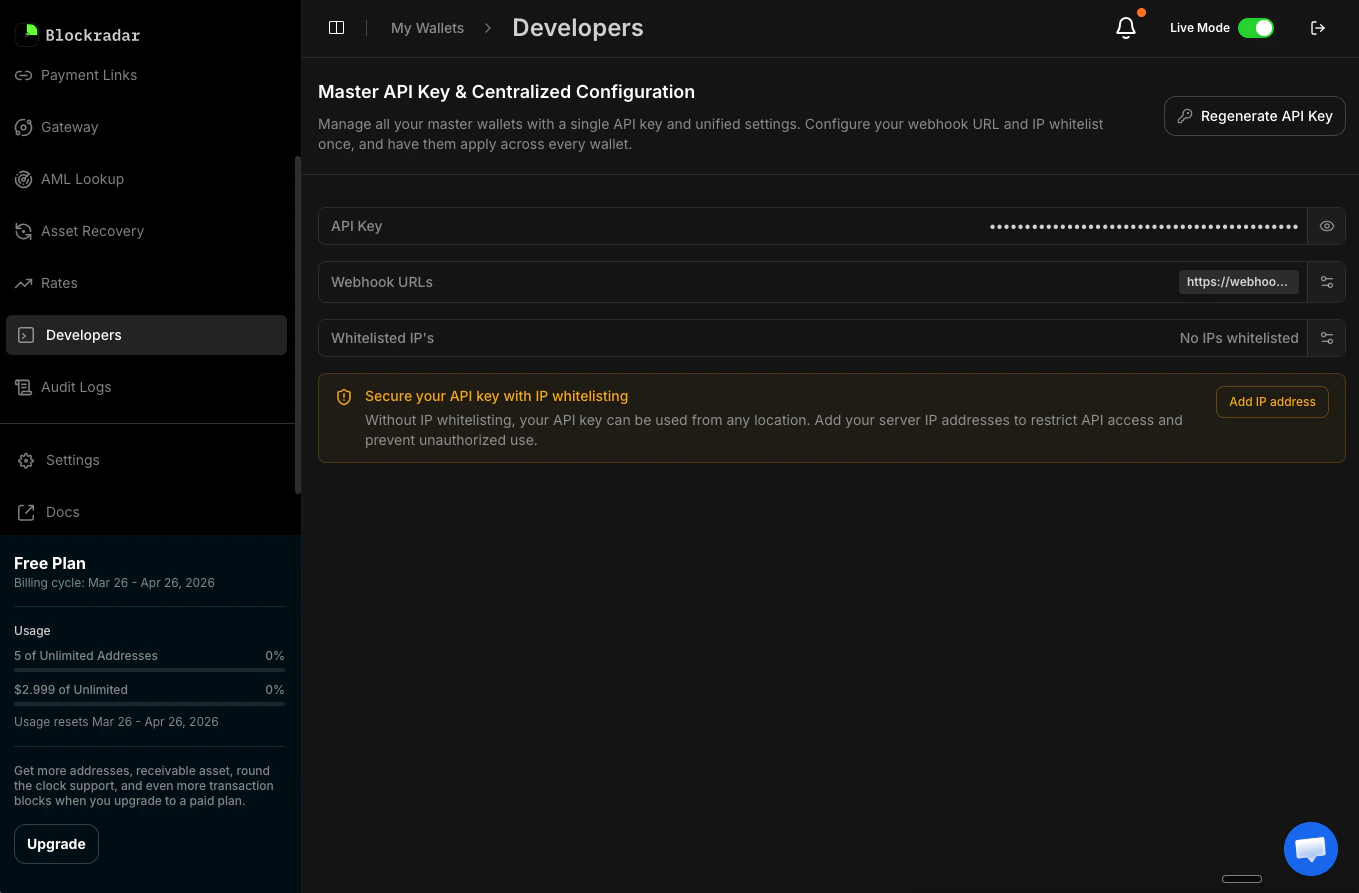
Task: Open Payment Links from the sidebar
Action: pyautogui.click(x=88, y=75)
